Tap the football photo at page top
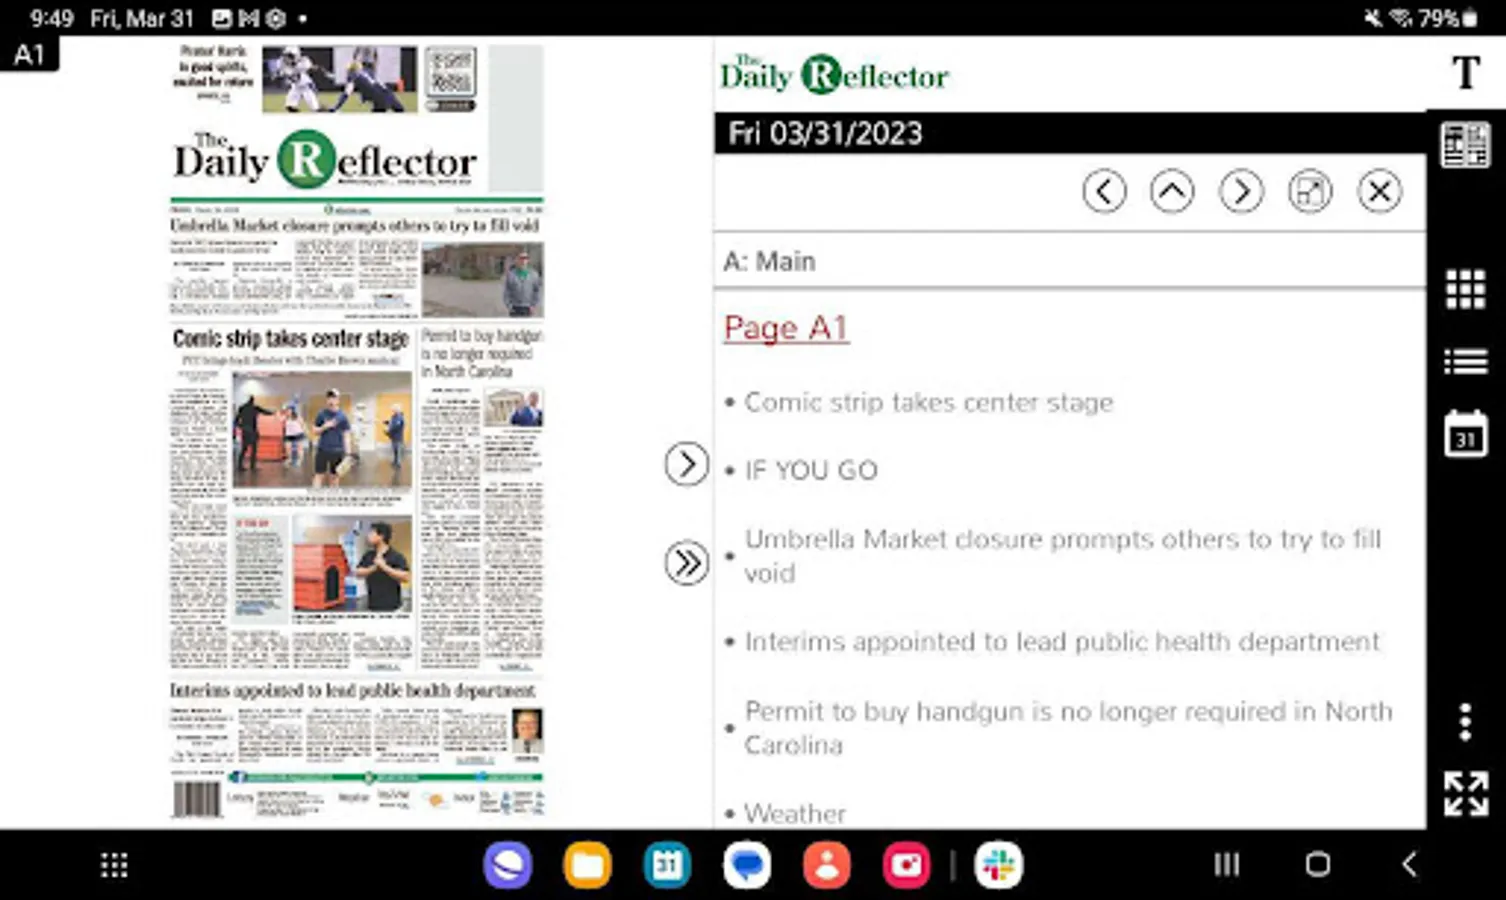Viewport: 1506px width, 900px height. tap(340, 78)
